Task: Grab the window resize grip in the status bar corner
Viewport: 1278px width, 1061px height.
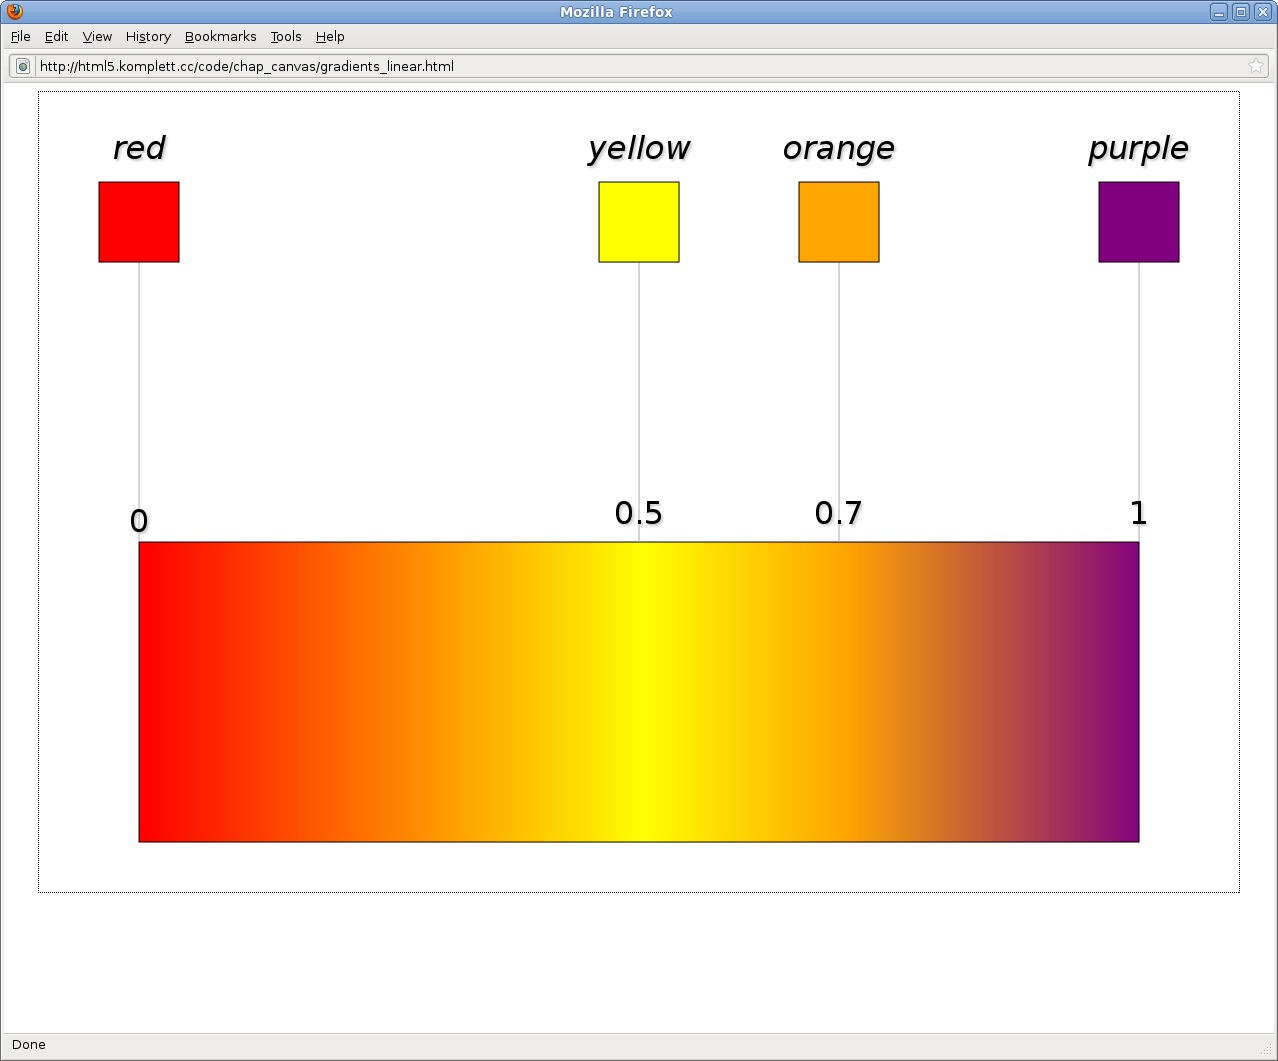Action: coord(1268,1049)
